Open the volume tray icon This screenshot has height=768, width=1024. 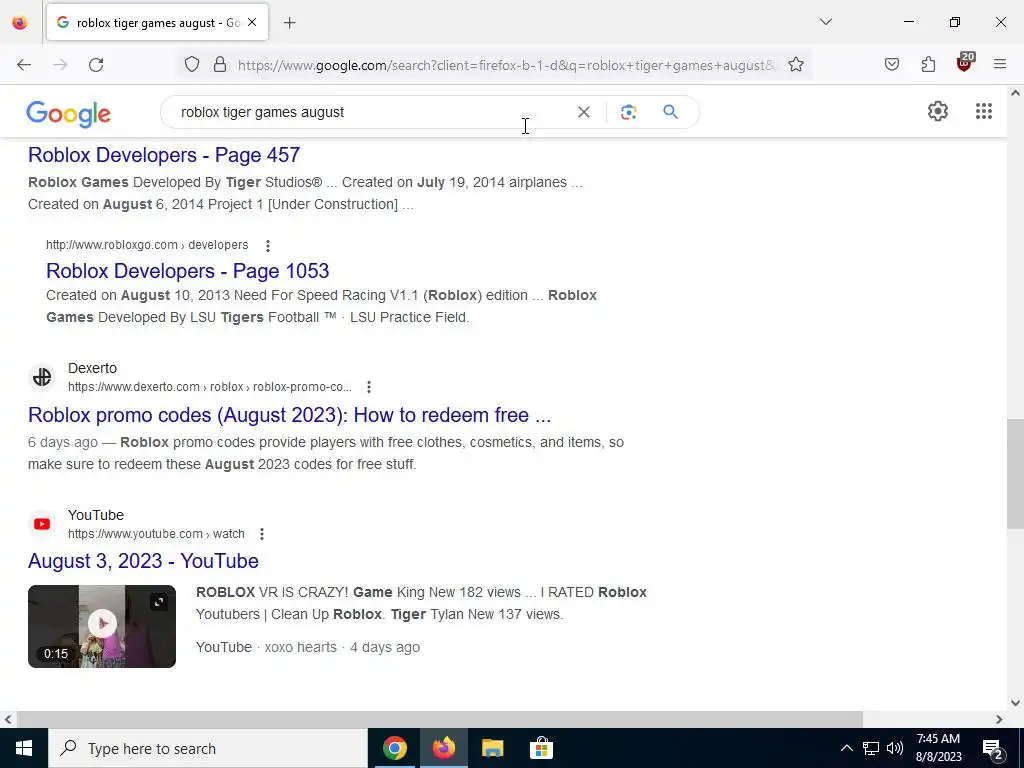click(x=895, y=748)
